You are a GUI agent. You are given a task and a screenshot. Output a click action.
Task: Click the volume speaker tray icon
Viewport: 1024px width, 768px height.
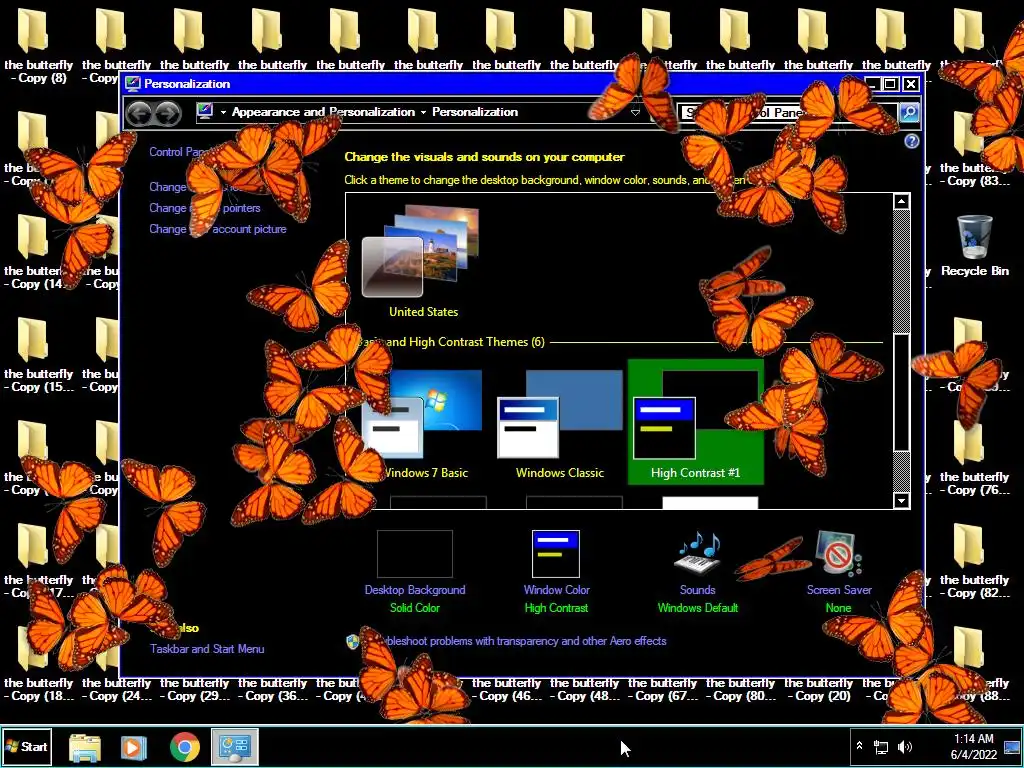click(904, 747)
